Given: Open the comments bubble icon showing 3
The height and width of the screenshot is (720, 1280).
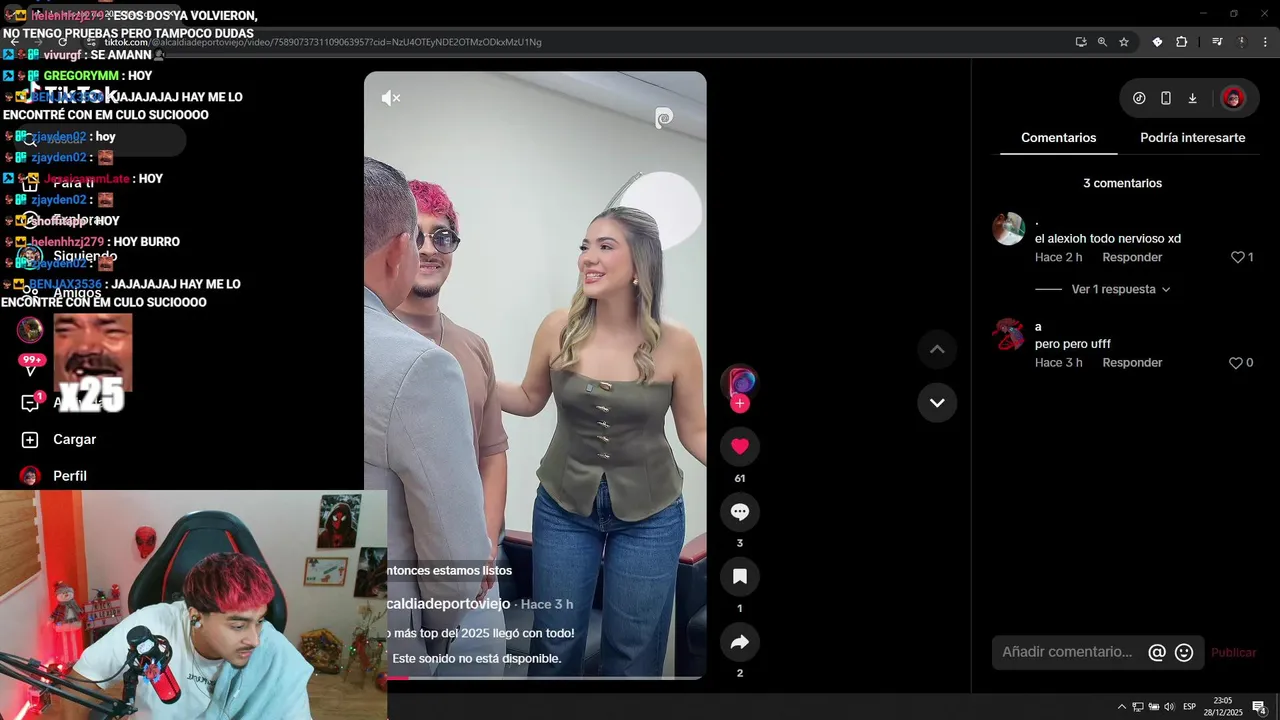Looking at the screenshot, I should [x=740, y=512].
